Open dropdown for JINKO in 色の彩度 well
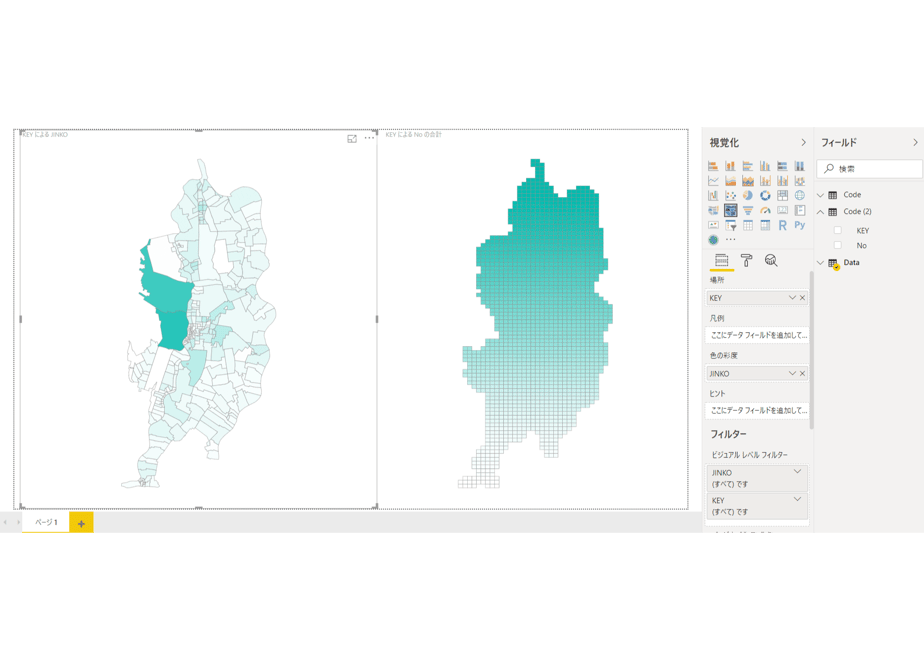 tap(792, 373)
